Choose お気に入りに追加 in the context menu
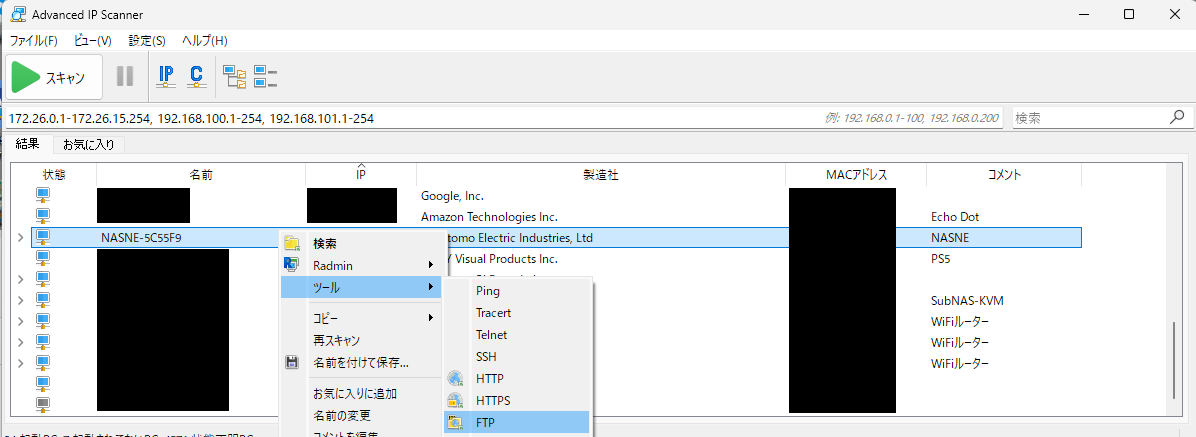This screenshot has height=437, width=1196. 363,394
